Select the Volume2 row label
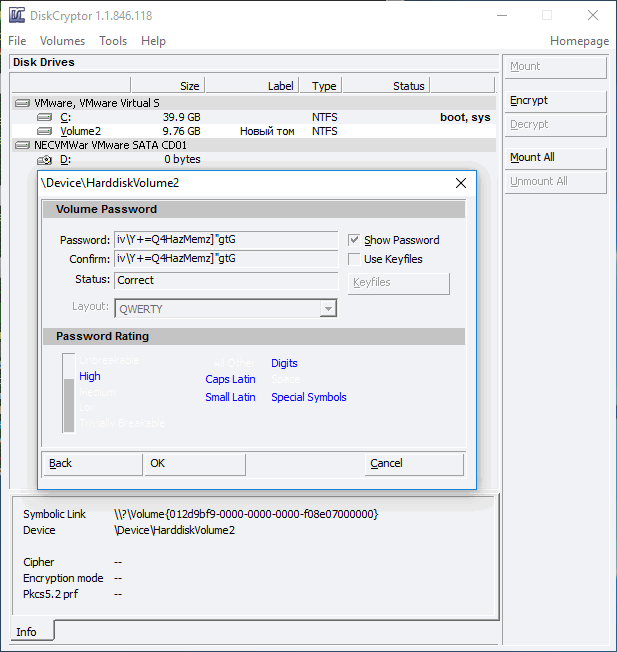The image size is (617, 652). pyautogui.click(x=81, y=131)
